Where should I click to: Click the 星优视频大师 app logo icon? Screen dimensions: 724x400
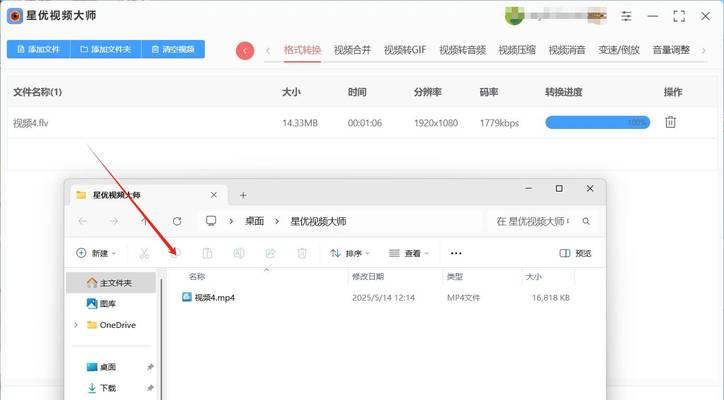pos(15,16)
